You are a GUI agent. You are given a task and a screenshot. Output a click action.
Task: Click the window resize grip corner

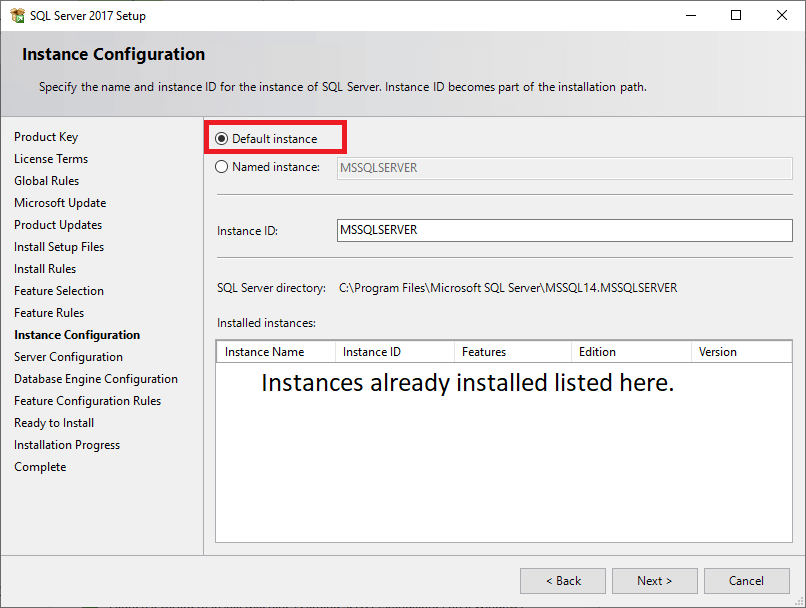click(x=799, y=601)
